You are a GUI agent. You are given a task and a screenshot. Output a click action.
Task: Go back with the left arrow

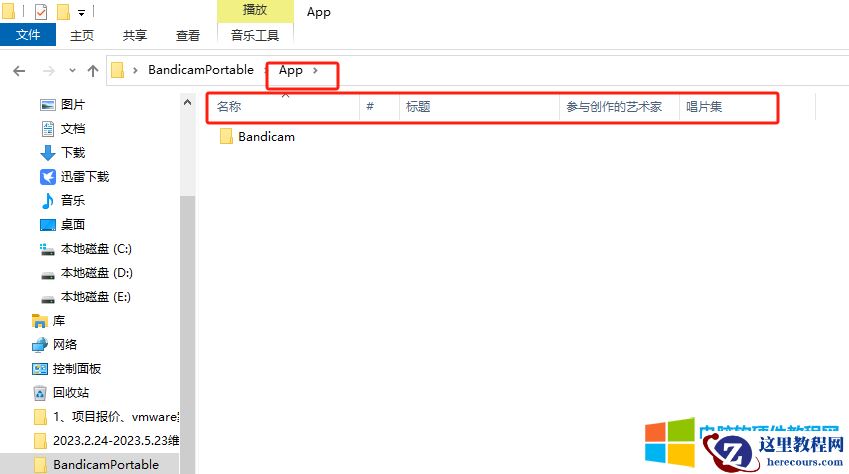click(x=19, y=71)
